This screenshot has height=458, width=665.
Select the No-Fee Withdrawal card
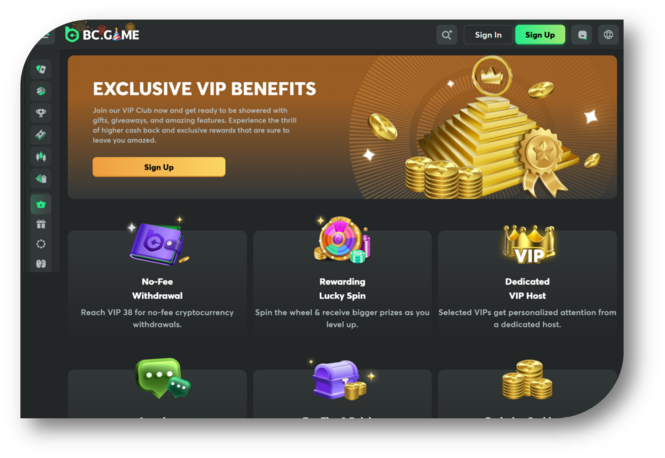[x=157, y=282]
